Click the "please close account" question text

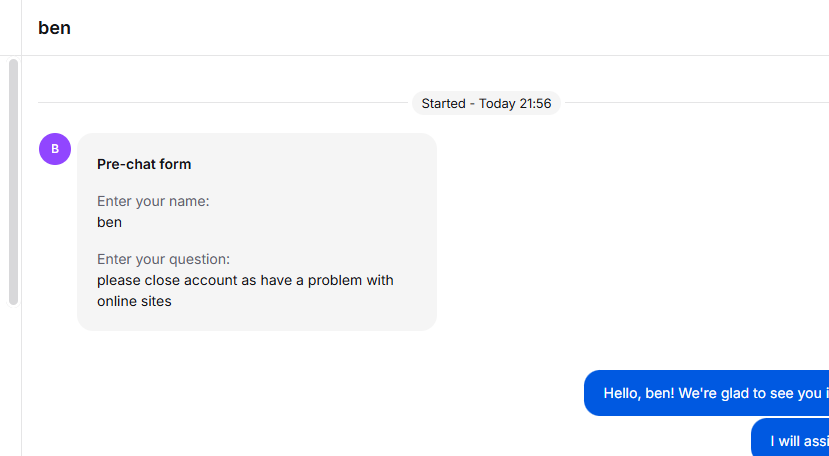pyautogui.click(x=167, y=280)
